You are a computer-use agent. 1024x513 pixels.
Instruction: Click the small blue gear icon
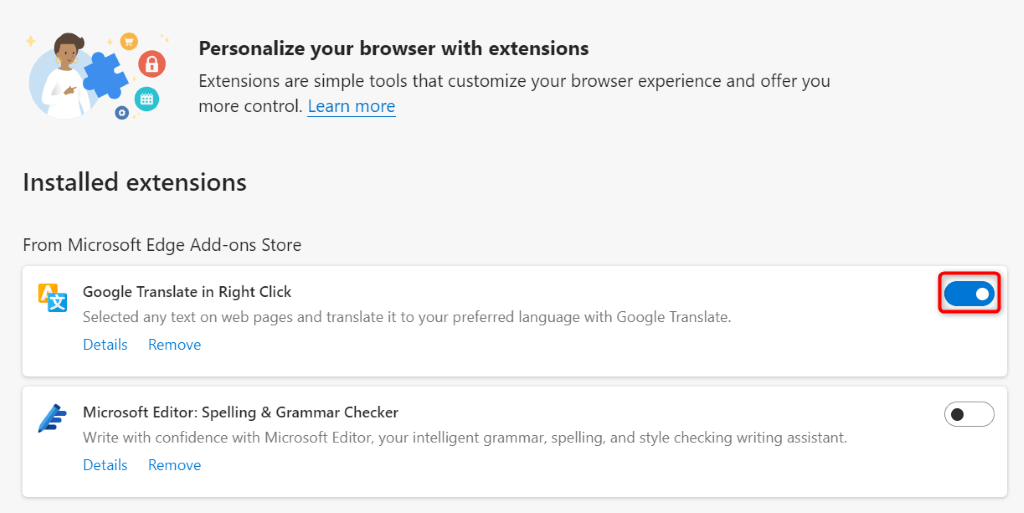(122, 113)
